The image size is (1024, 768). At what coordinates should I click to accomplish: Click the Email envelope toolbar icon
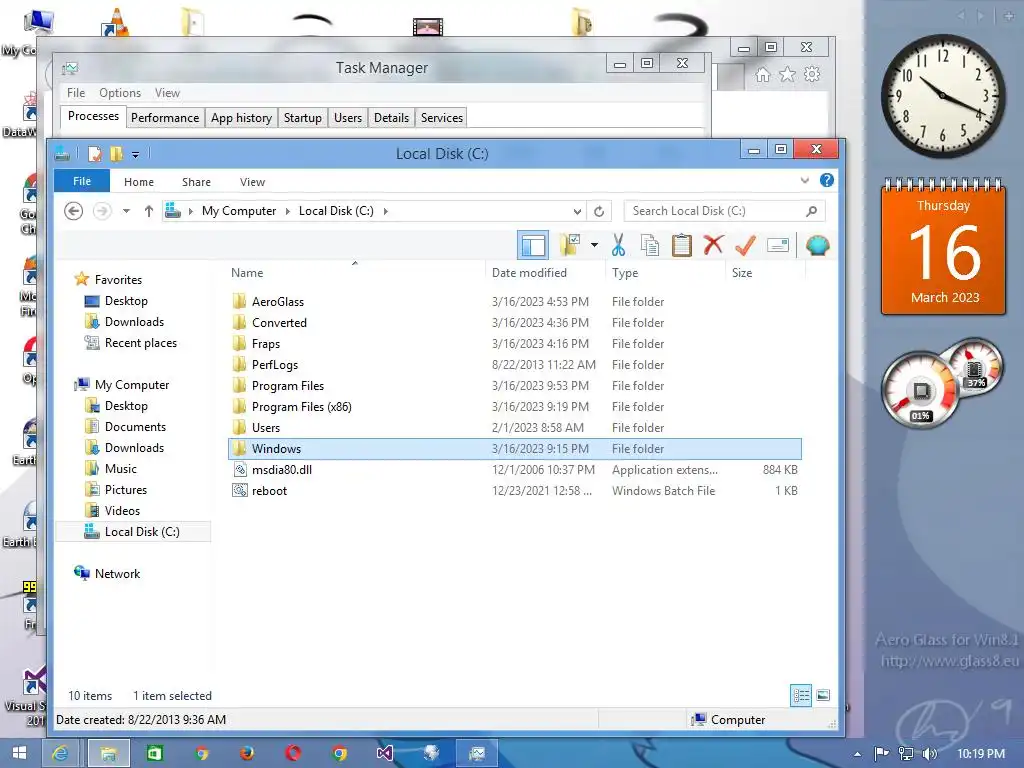[x=778, y=246]
